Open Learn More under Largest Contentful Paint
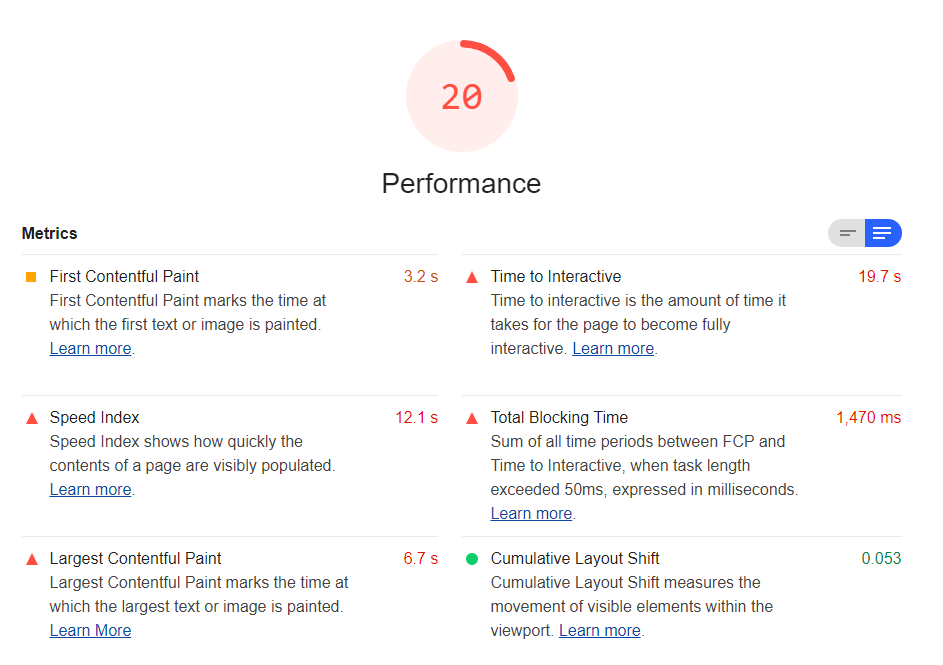This screenshot has width=943, height=665. tap(90, 630)
